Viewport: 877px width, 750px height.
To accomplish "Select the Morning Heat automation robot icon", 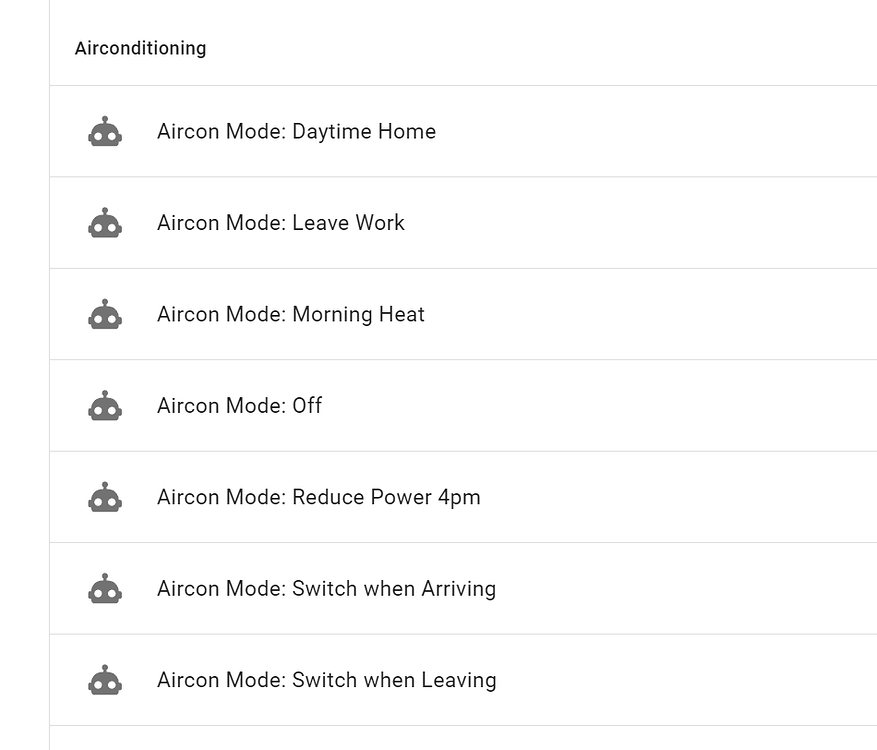I will 105,314.
